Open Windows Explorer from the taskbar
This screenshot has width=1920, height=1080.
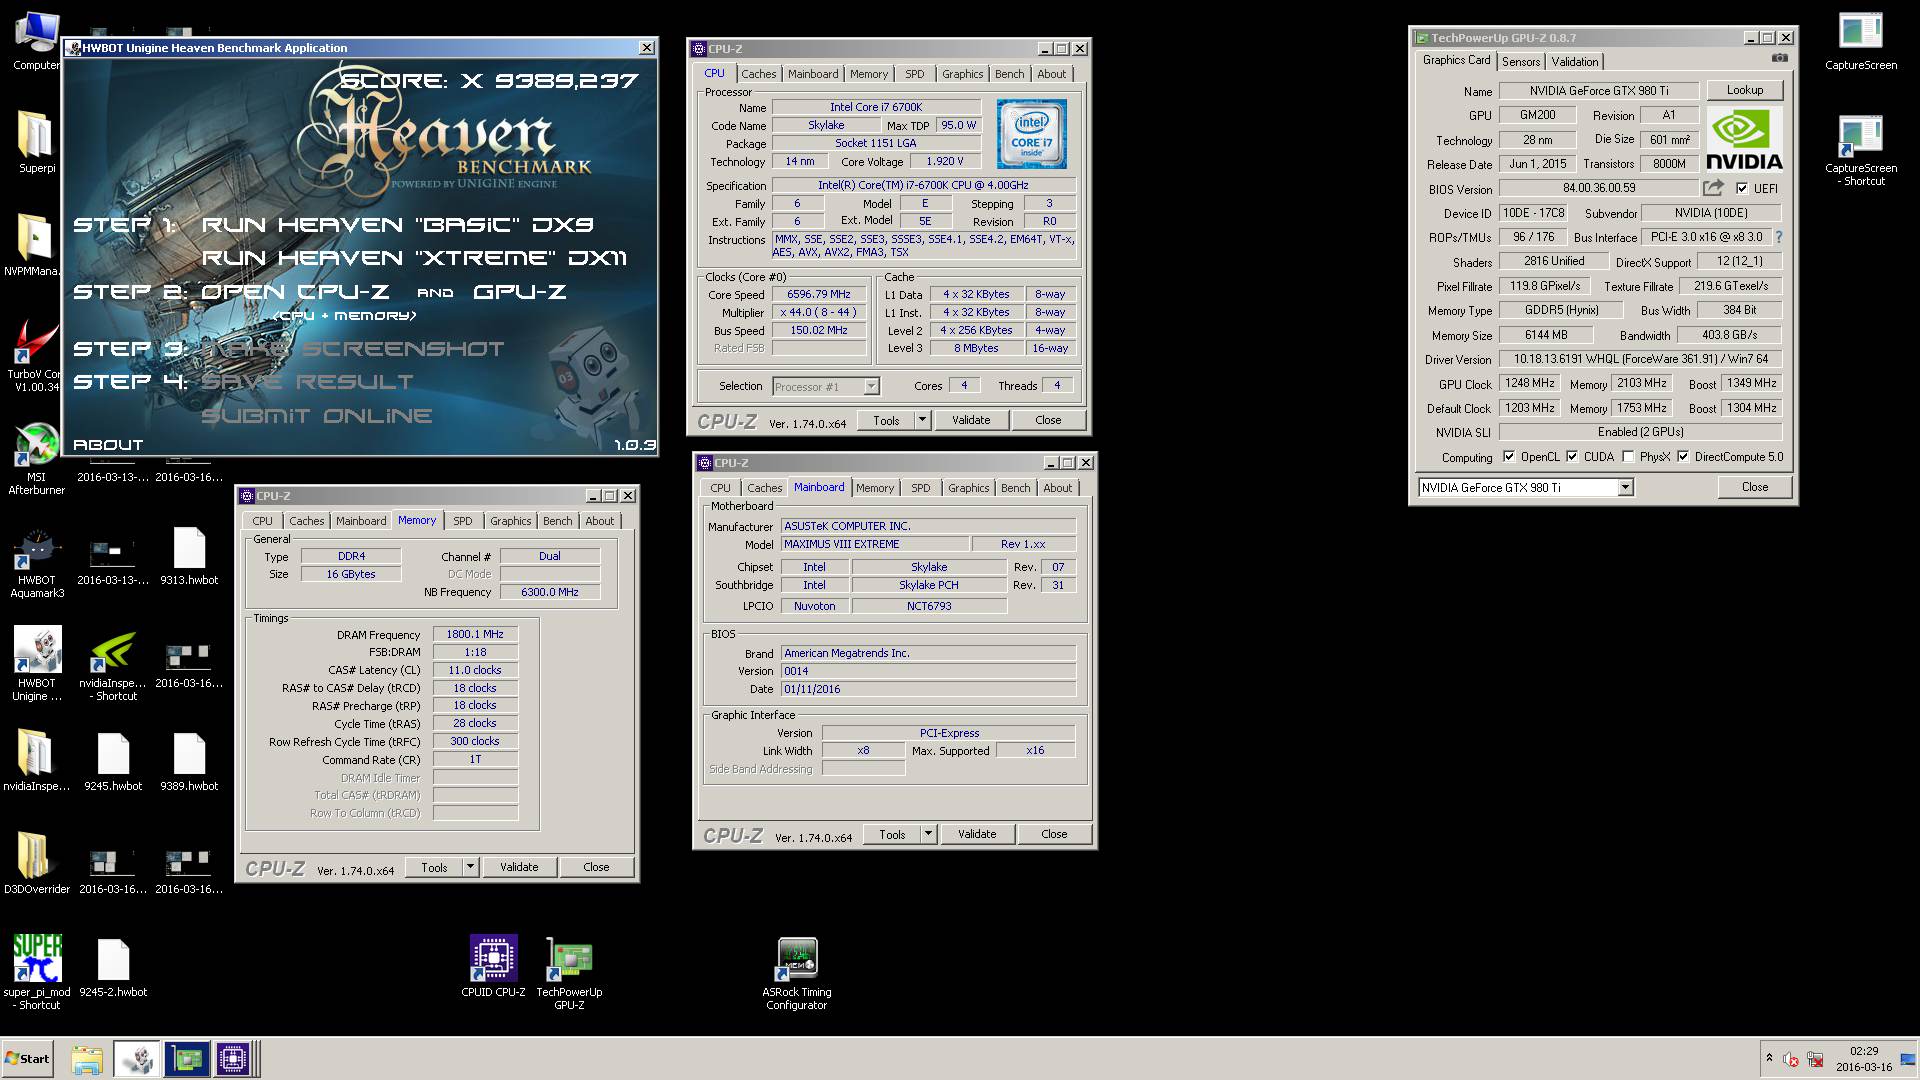pos(87,1059)
